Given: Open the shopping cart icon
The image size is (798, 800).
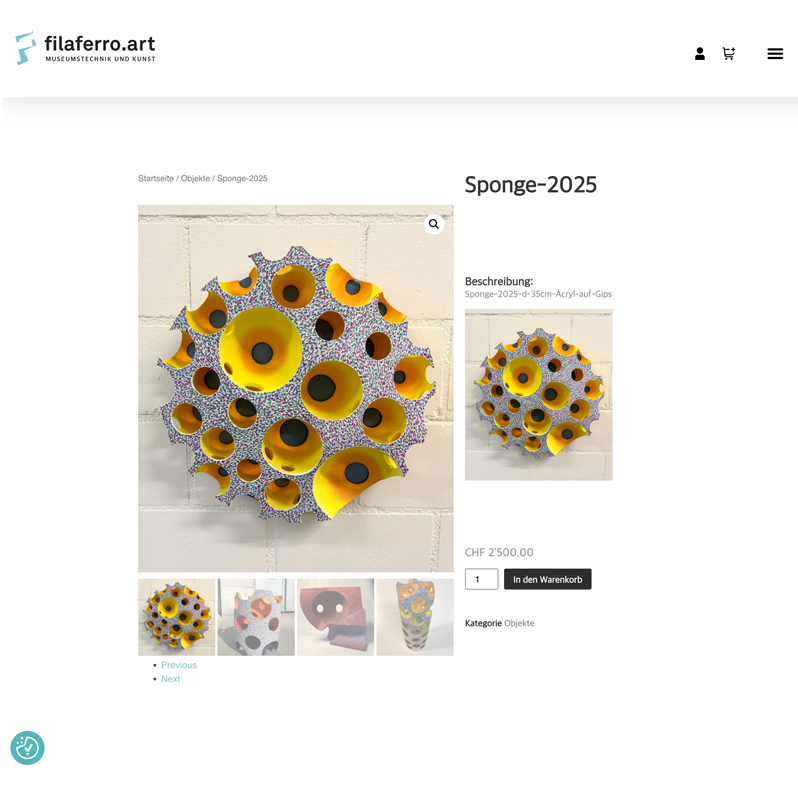Looking at the screenshot, I should pos(729,54).
